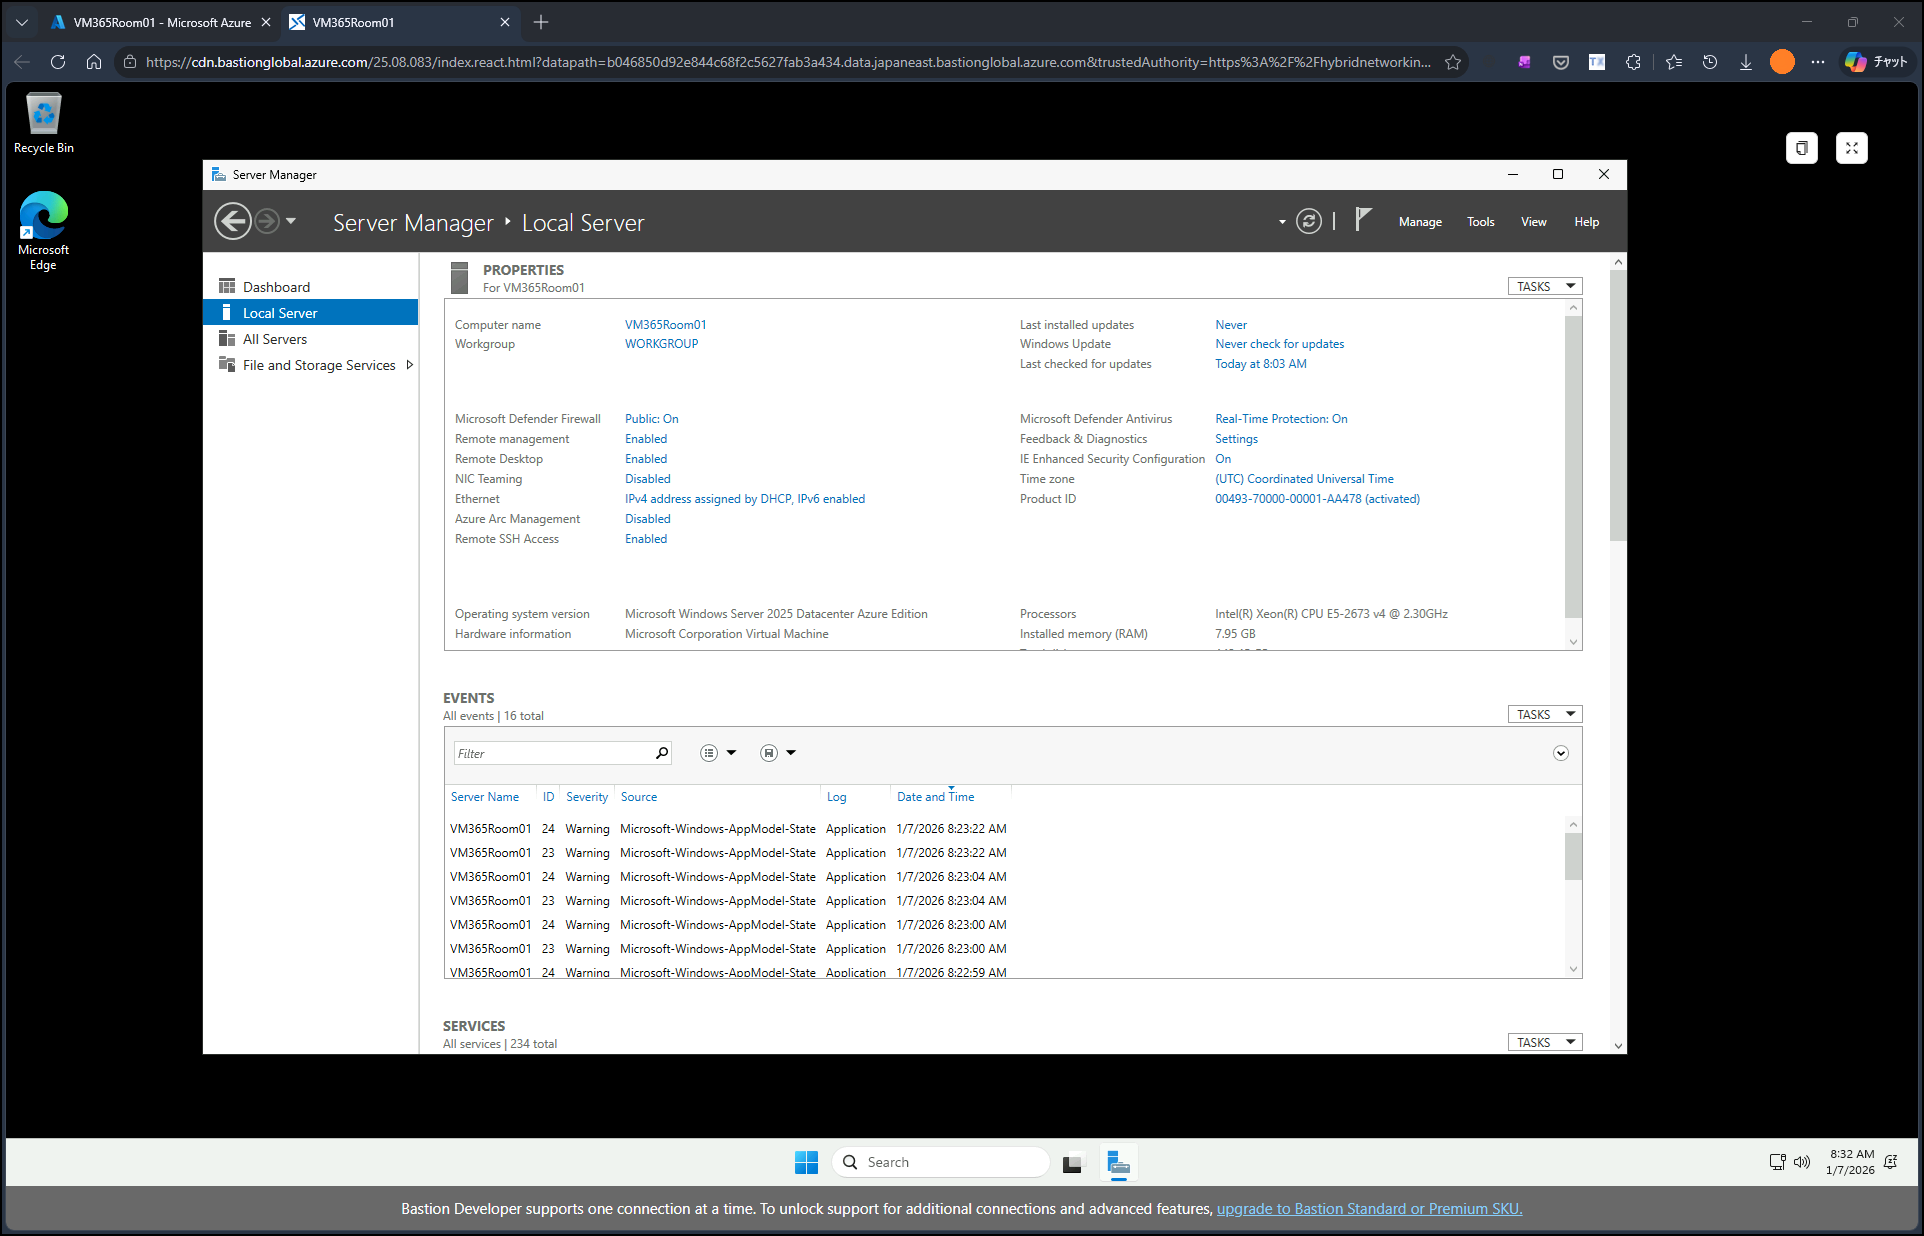Click IE Enhanced Security Configuration On link
Screen dimensions: 1924x1236
pyautogui.click(x=1222, y=459)
